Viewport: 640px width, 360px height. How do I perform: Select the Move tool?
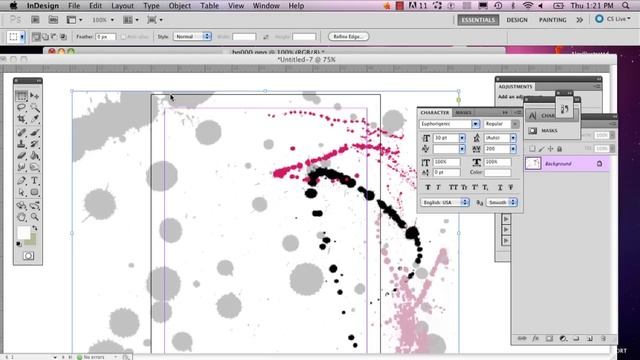pos(35,96)
